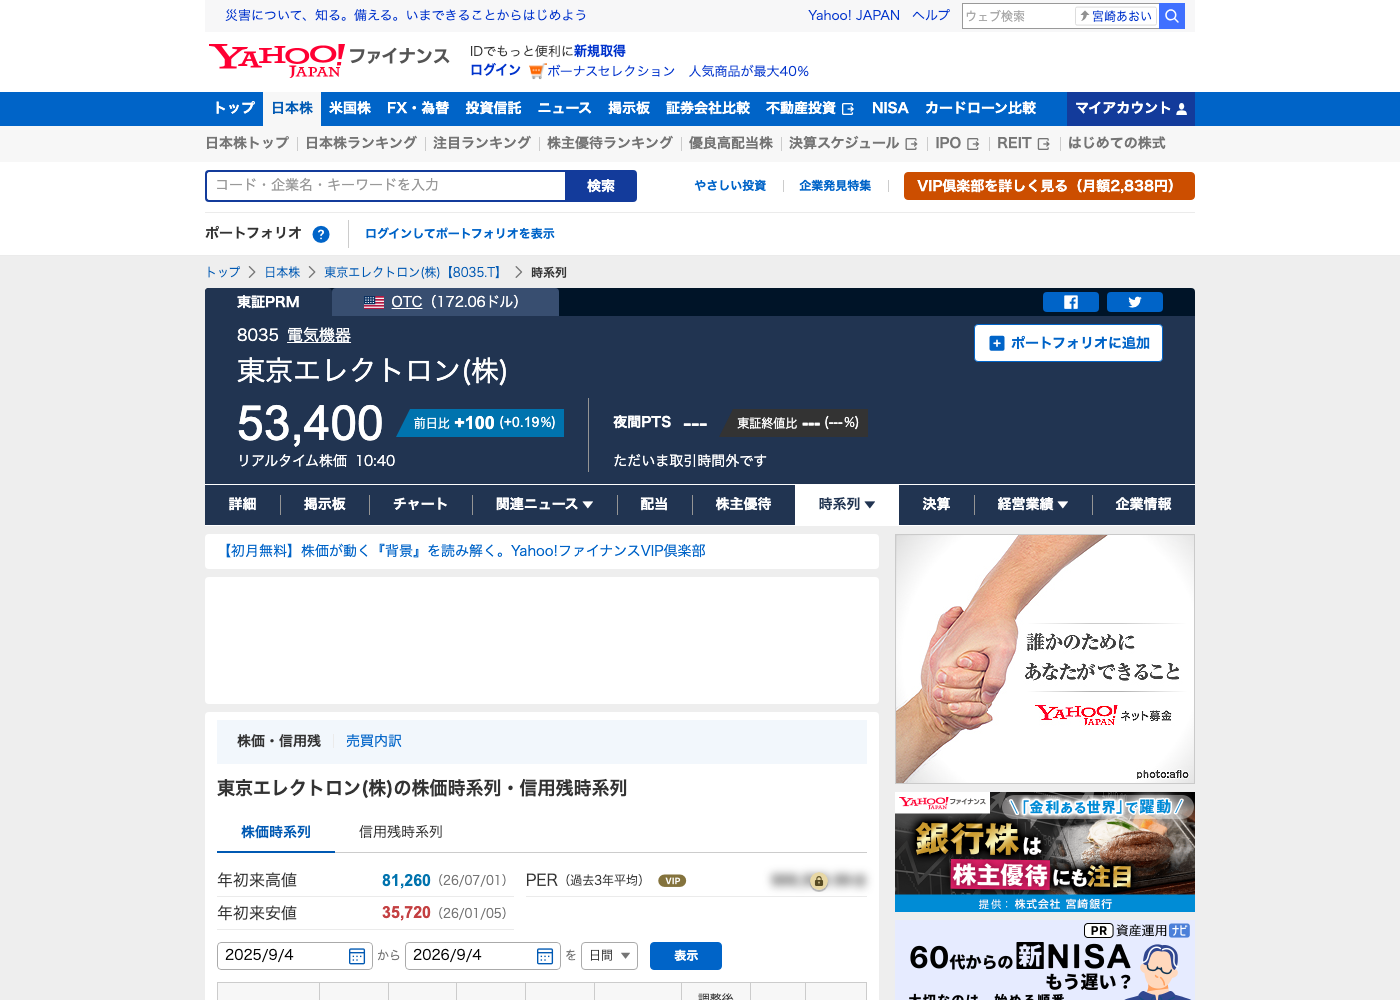1400x1000 pixels.
Task: Click the 表示 button for date range
Action: (x=686, y=956)
